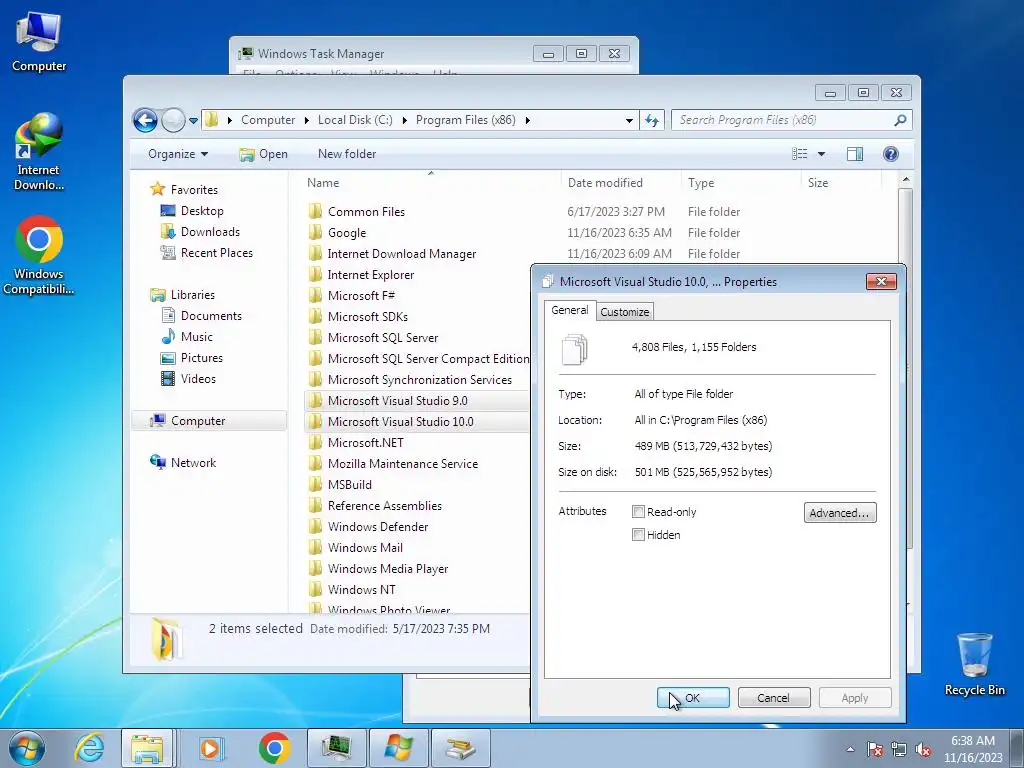Refresh the Program Files (x86) folder view
The image size is (1024, 768).
(652, 120)
